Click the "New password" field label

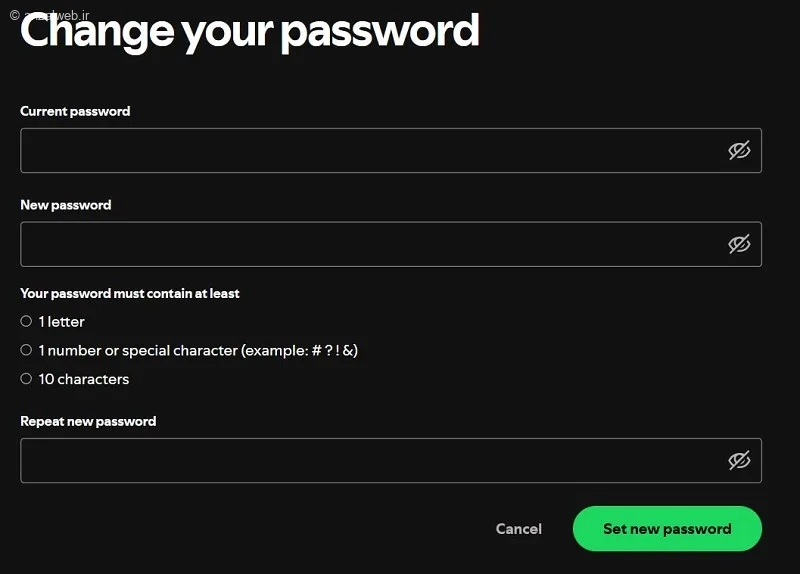66,205
